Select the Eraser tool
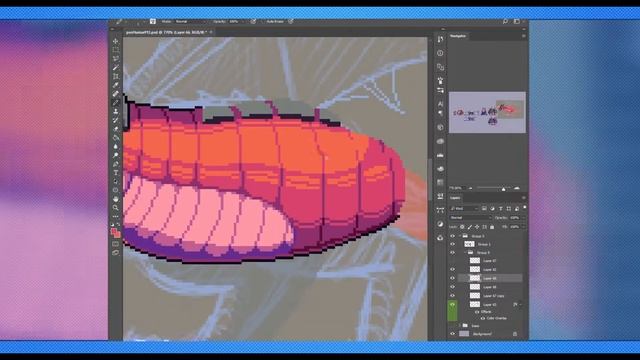The width and height of the screenshot is (640, 360). 116,129
